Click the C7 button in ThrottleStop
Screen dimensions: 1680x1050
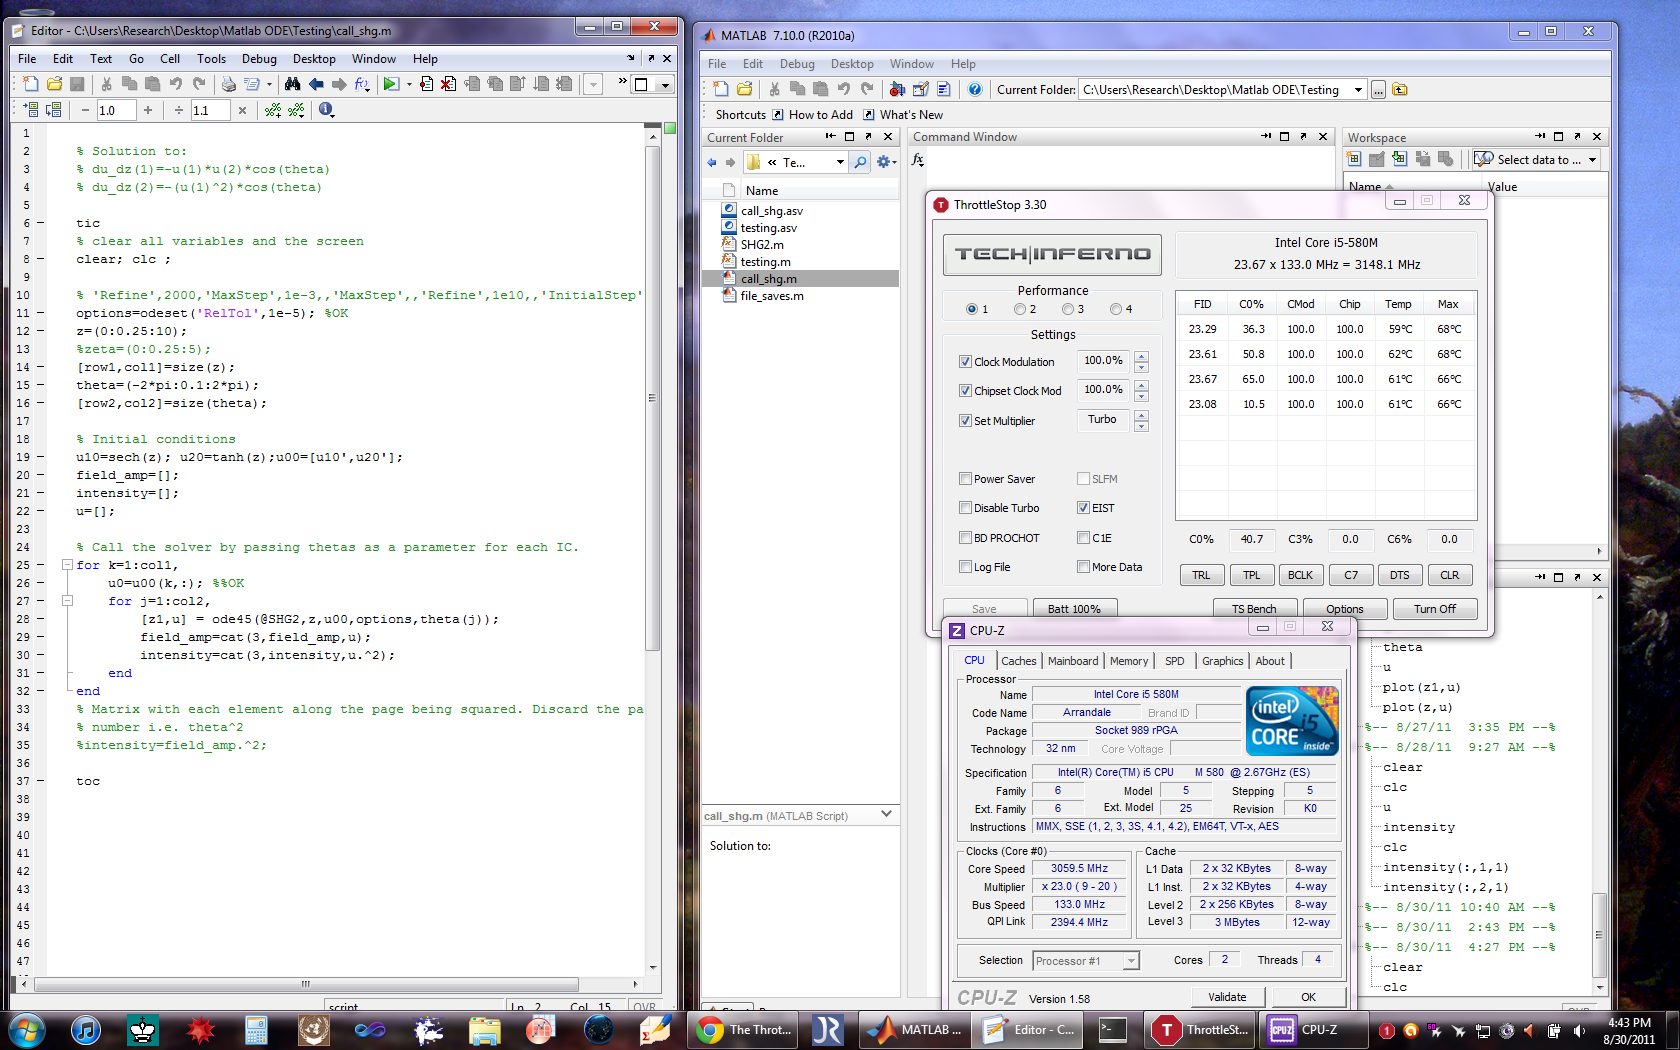point(1350,575)
